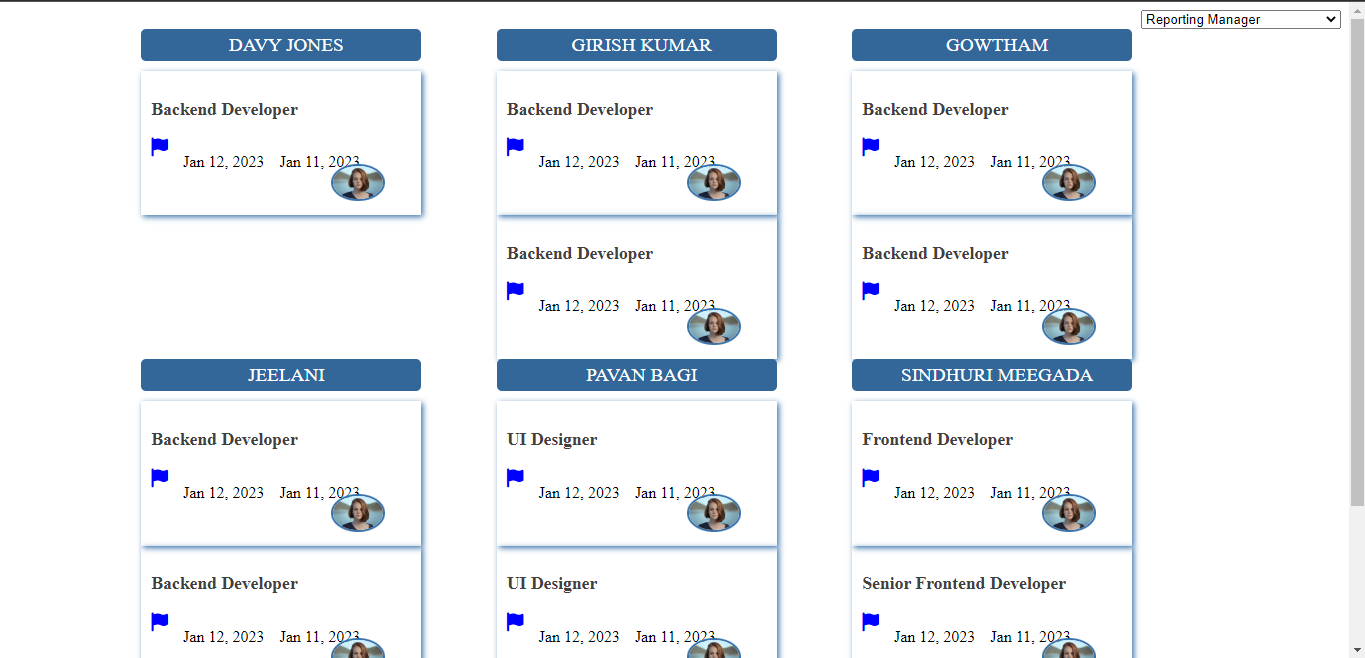1365x658 pixels.
Task: Click Jan 12, 2023 in Gowtham's bottom card
Action: [x=934, y=306]
